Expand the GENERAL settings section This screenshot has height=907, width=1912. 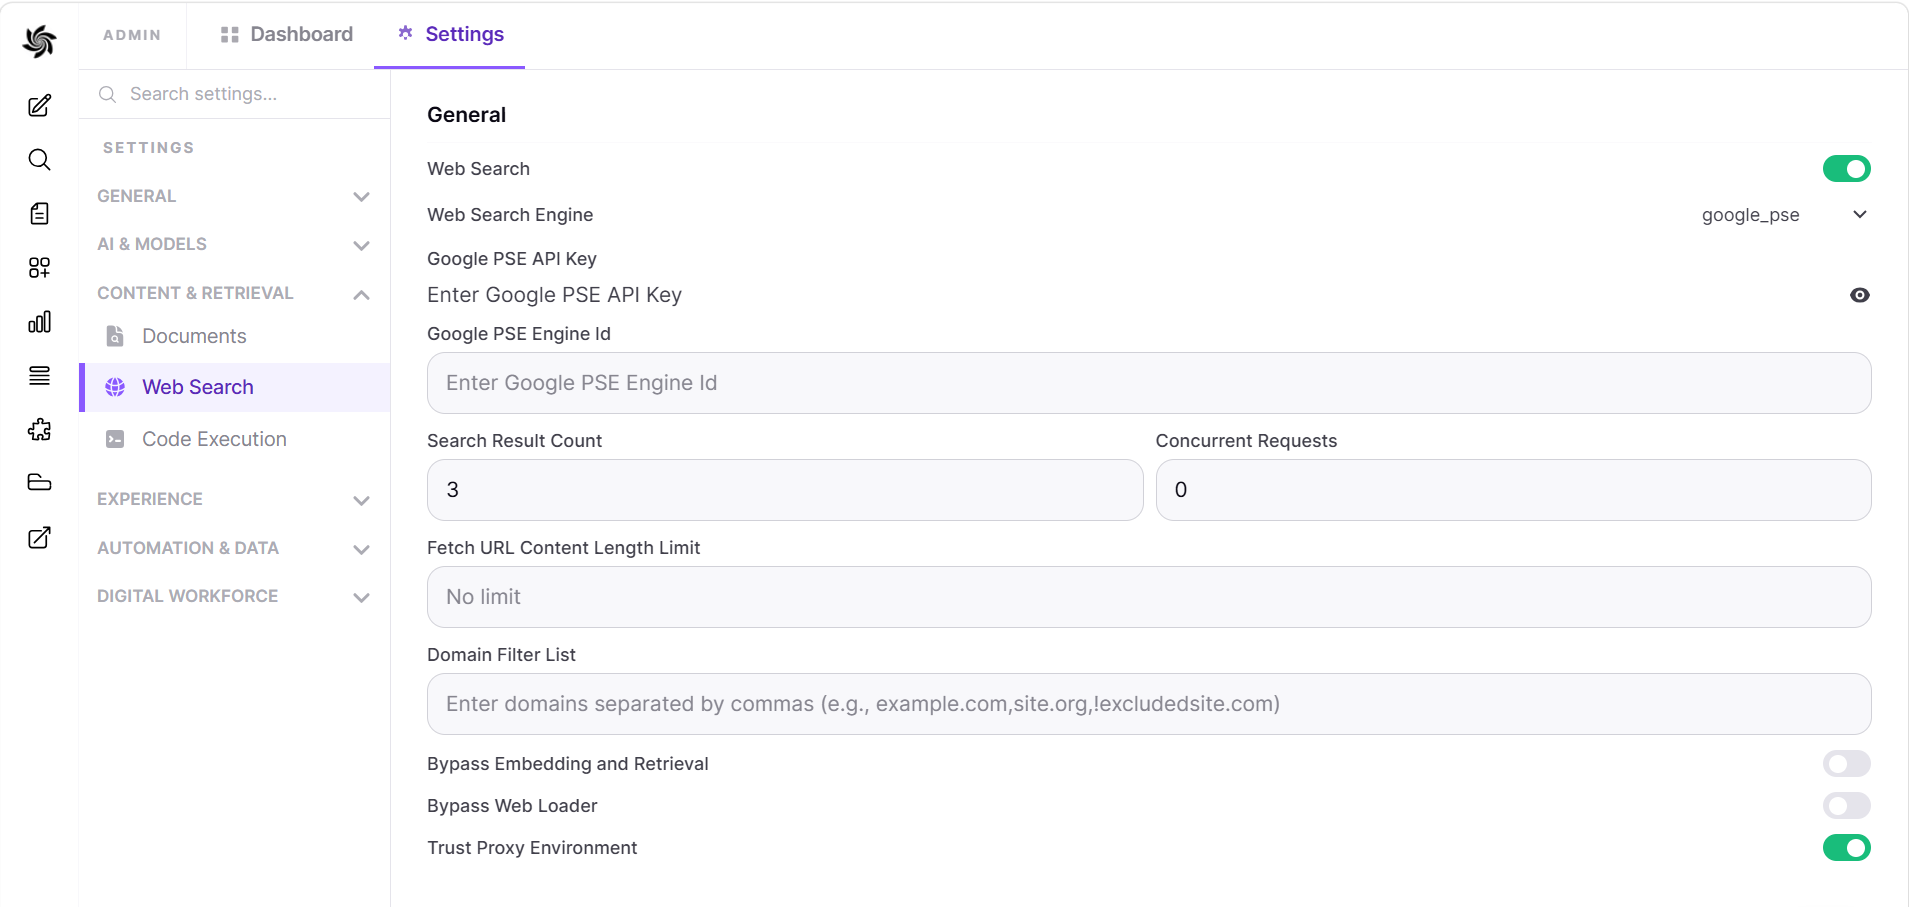[234, 196]
